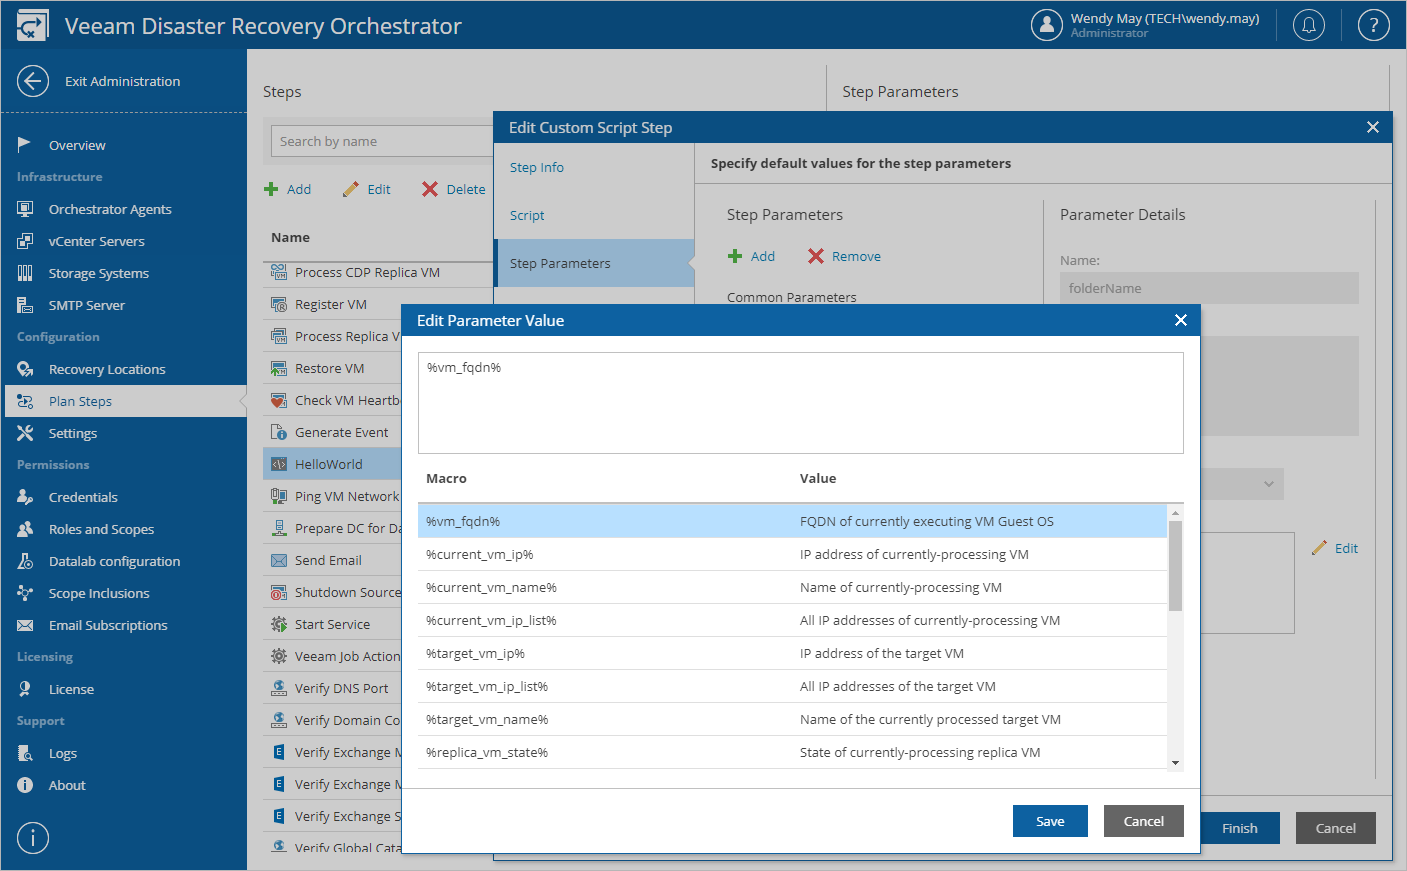Click the Exit Administration back arrow icon
Image resolution: width=1407 pixels, height=871 pixels.
33,81
